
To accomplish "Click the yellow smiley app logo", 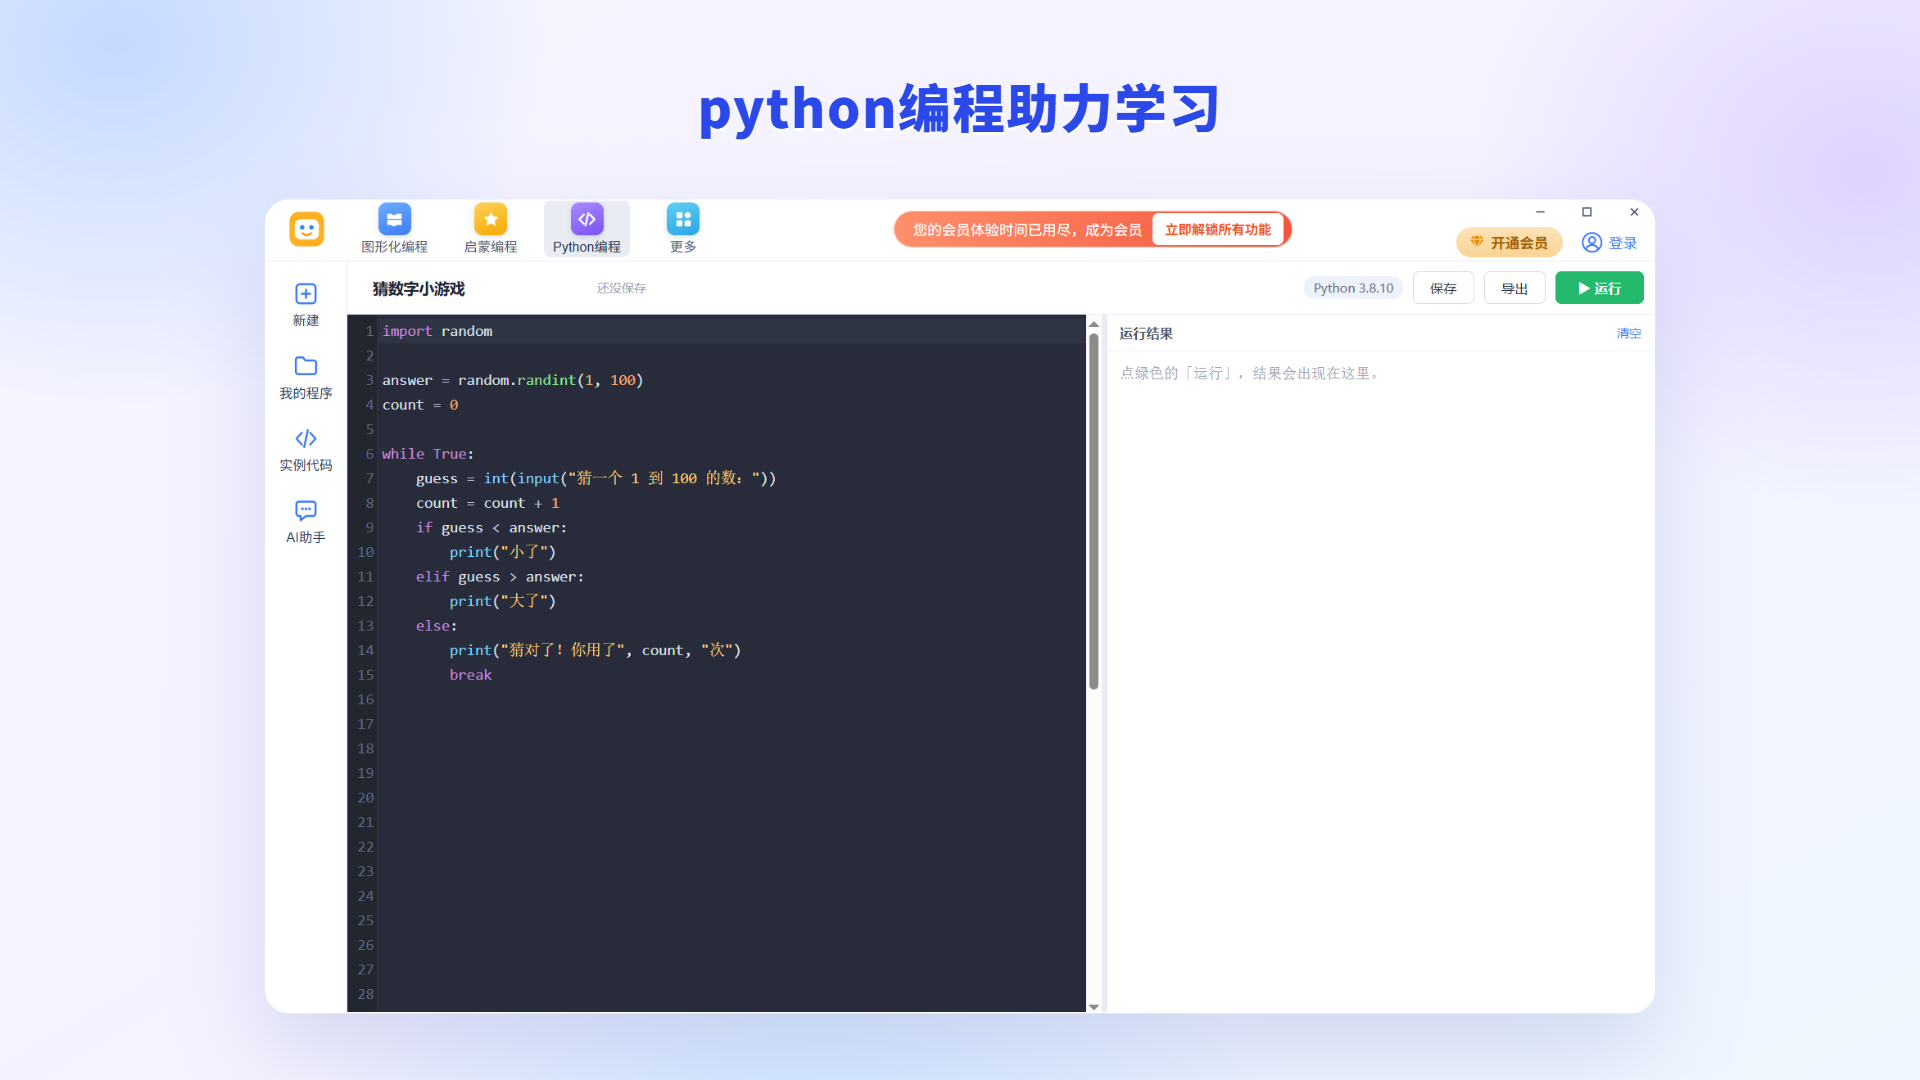I will pyautogui.click(x=307, y=229).
